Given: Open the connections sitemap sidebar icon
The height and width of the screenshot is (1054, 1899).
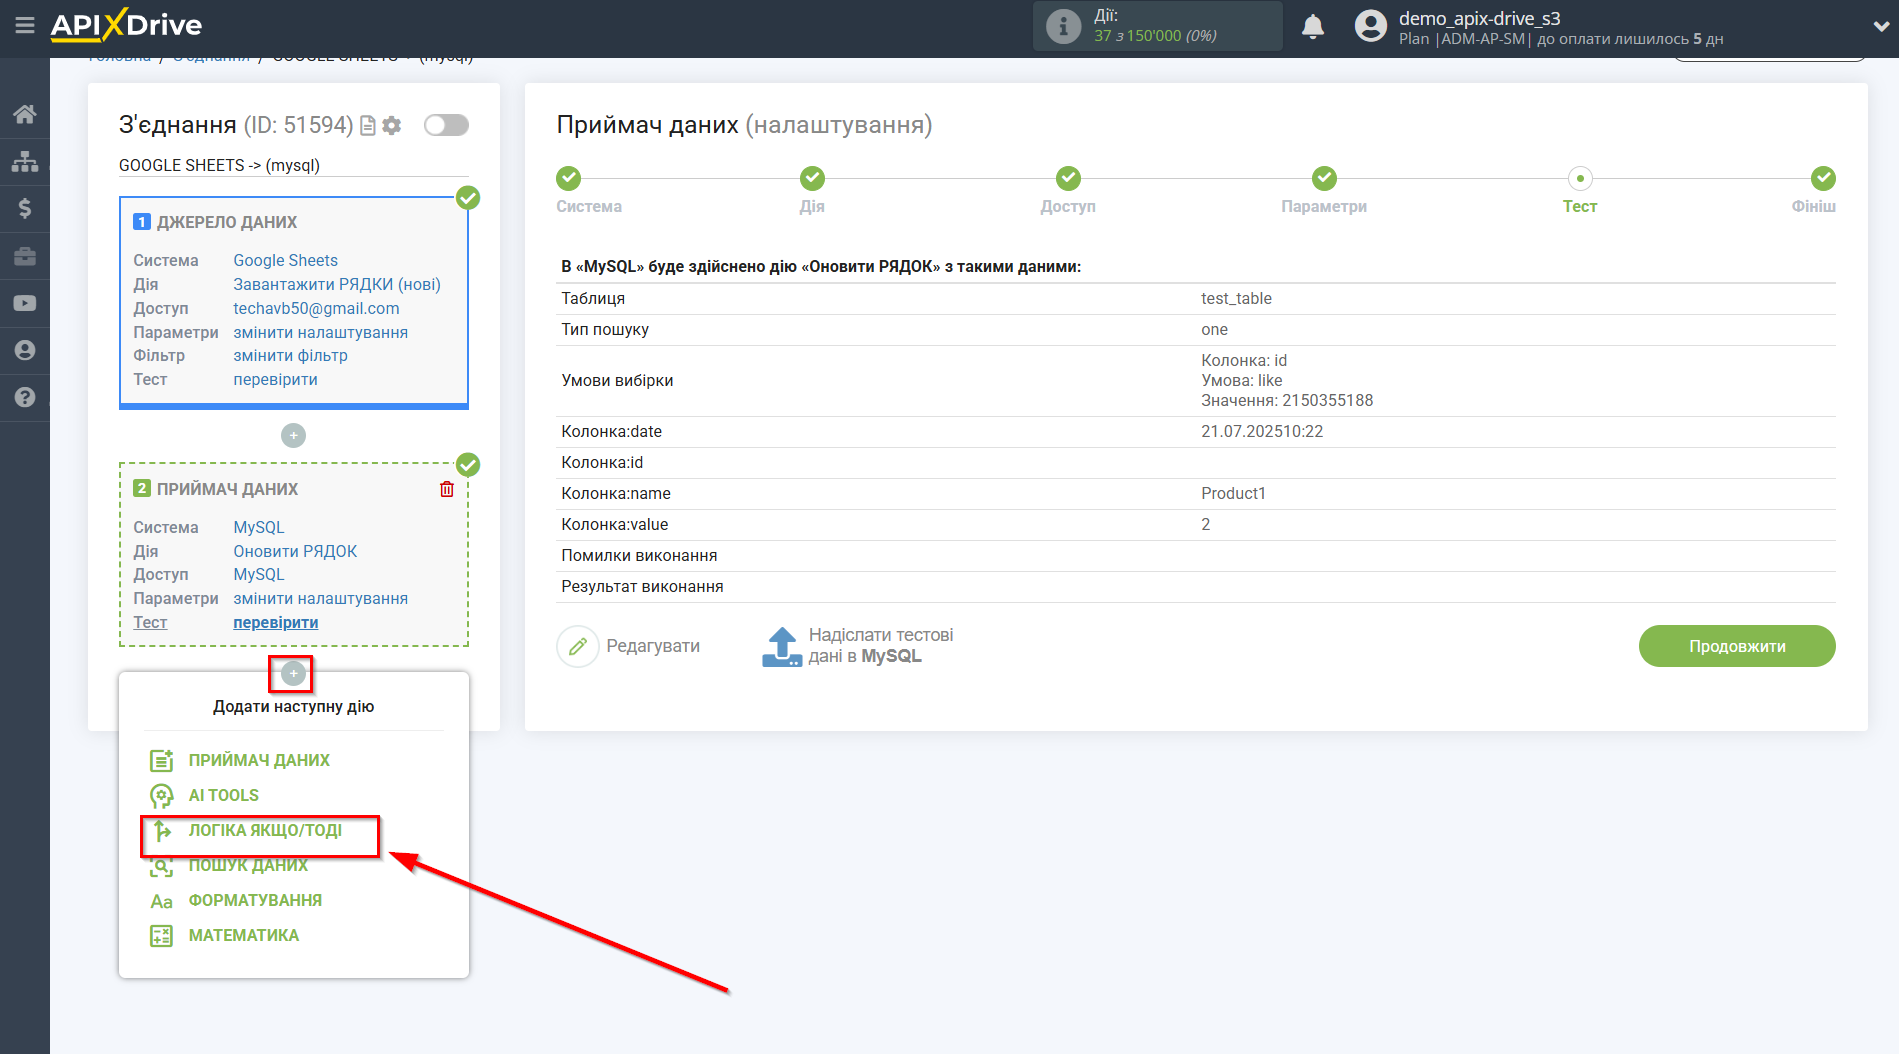Looking at the screenshot, I should (x=25, y=161).
